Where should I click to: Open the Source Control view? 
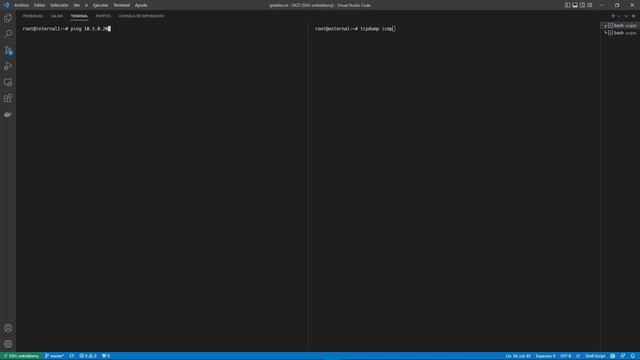coord(8,50)
